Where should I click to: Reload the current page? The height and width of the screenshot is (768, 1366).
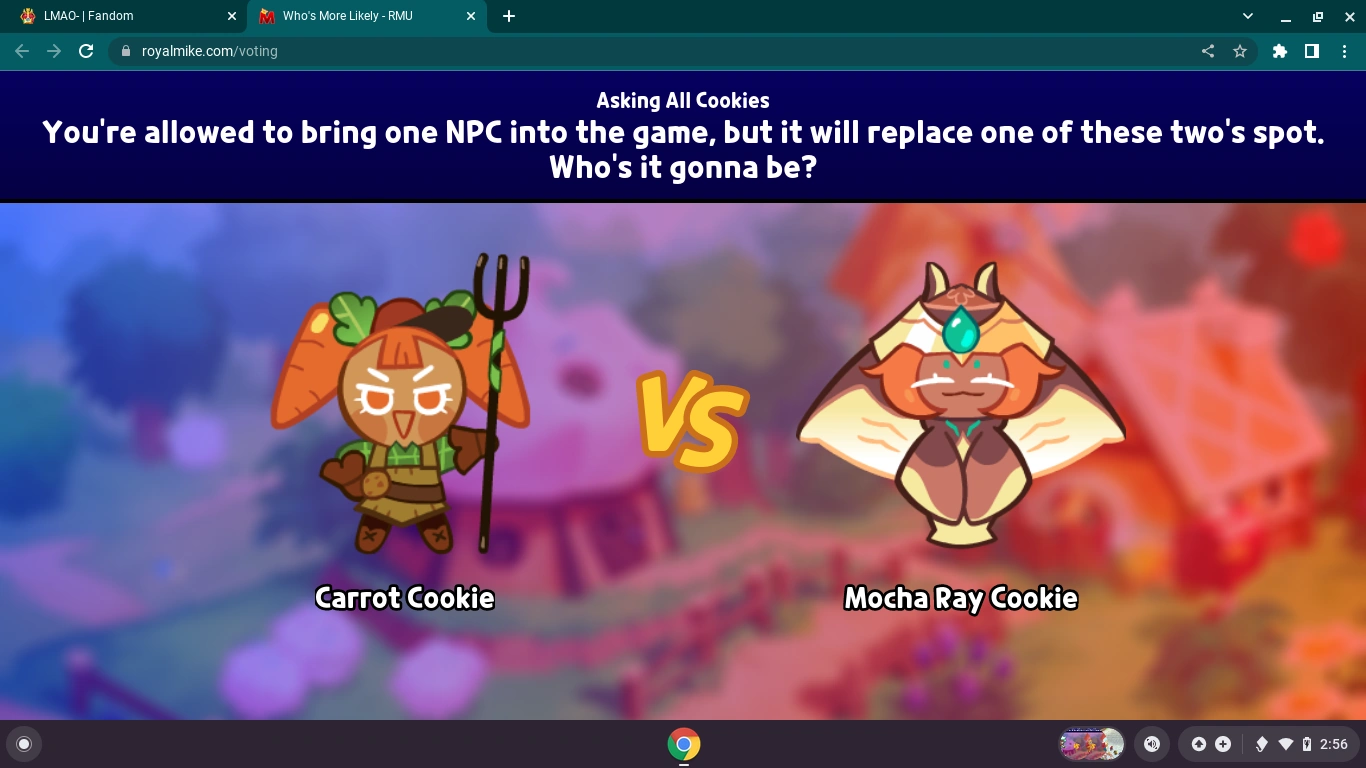86,51
